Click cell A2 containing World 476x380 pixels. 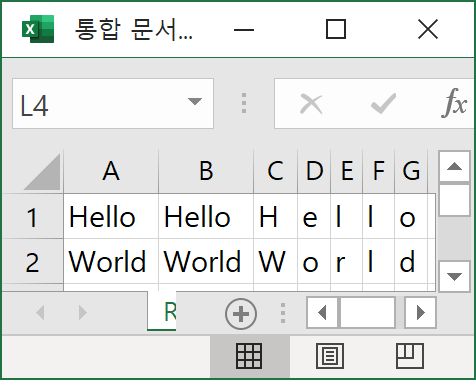(111, 262)
